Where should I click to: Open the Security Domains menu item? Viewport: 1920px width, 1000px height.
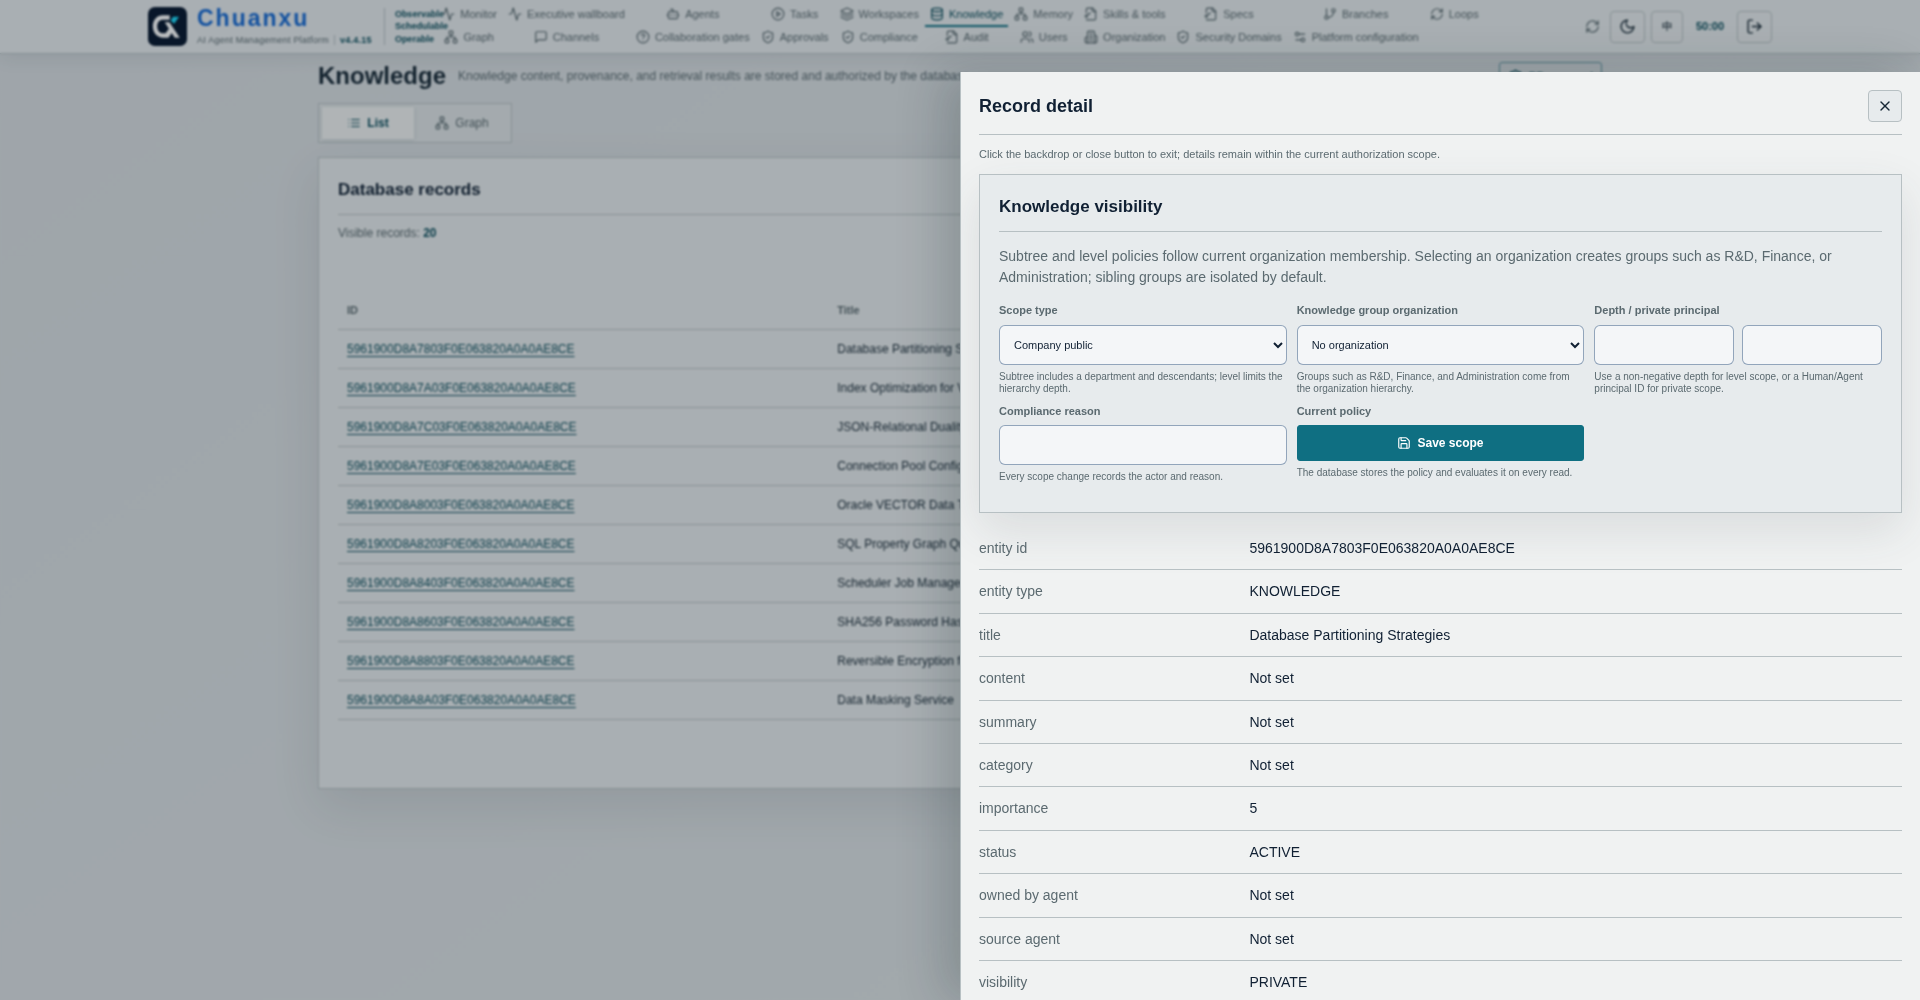click(1229, 37)
